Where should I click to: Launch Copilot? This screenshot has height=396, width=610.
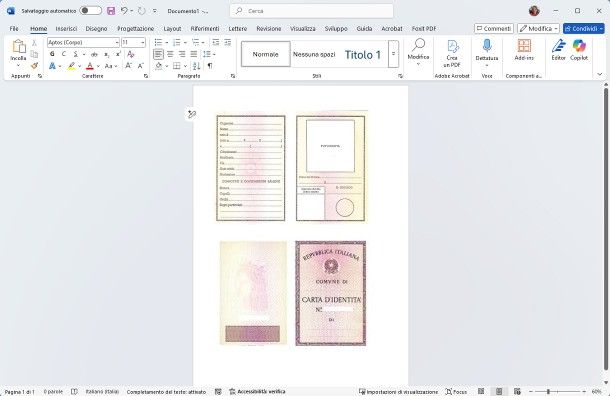(x=579, y=50)
